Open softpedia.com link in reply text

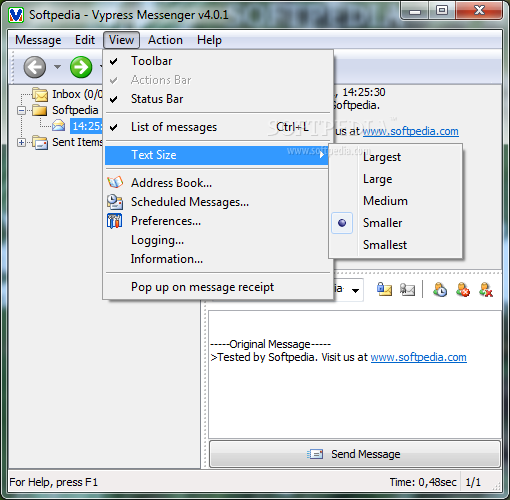click(x=419, y=357)
